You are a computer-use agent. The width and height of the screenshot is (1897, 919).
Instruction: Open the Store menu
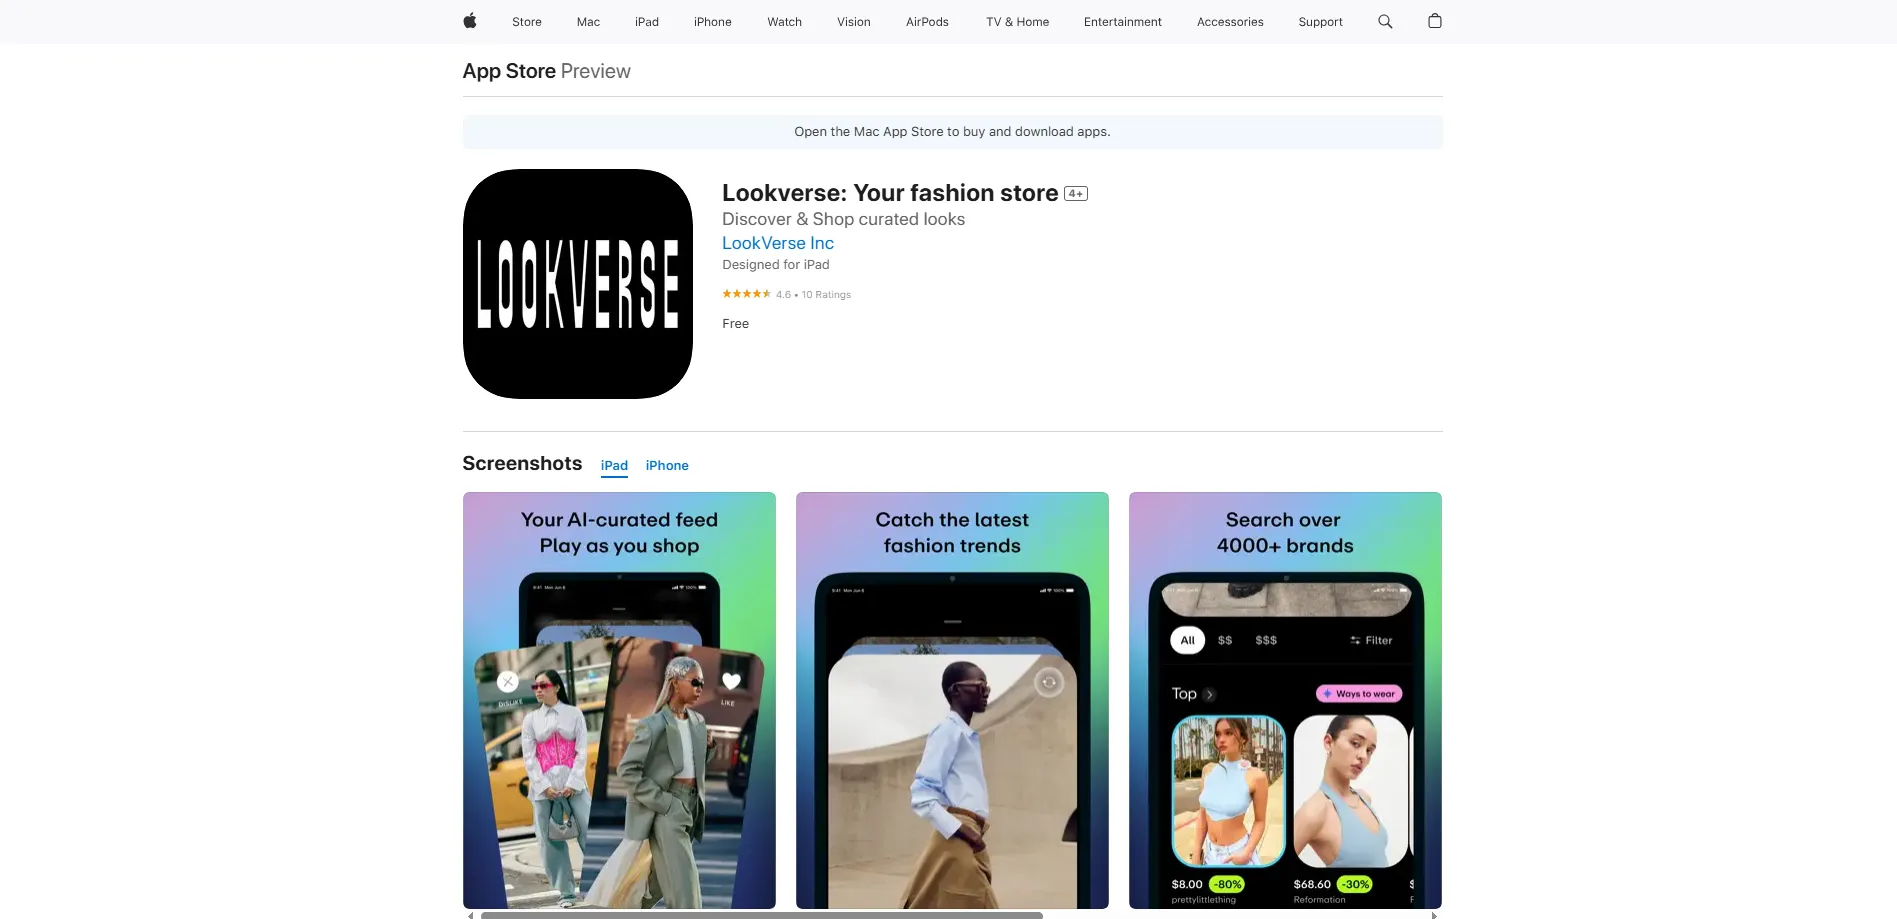pyautogui.click(x=527, y=22)
